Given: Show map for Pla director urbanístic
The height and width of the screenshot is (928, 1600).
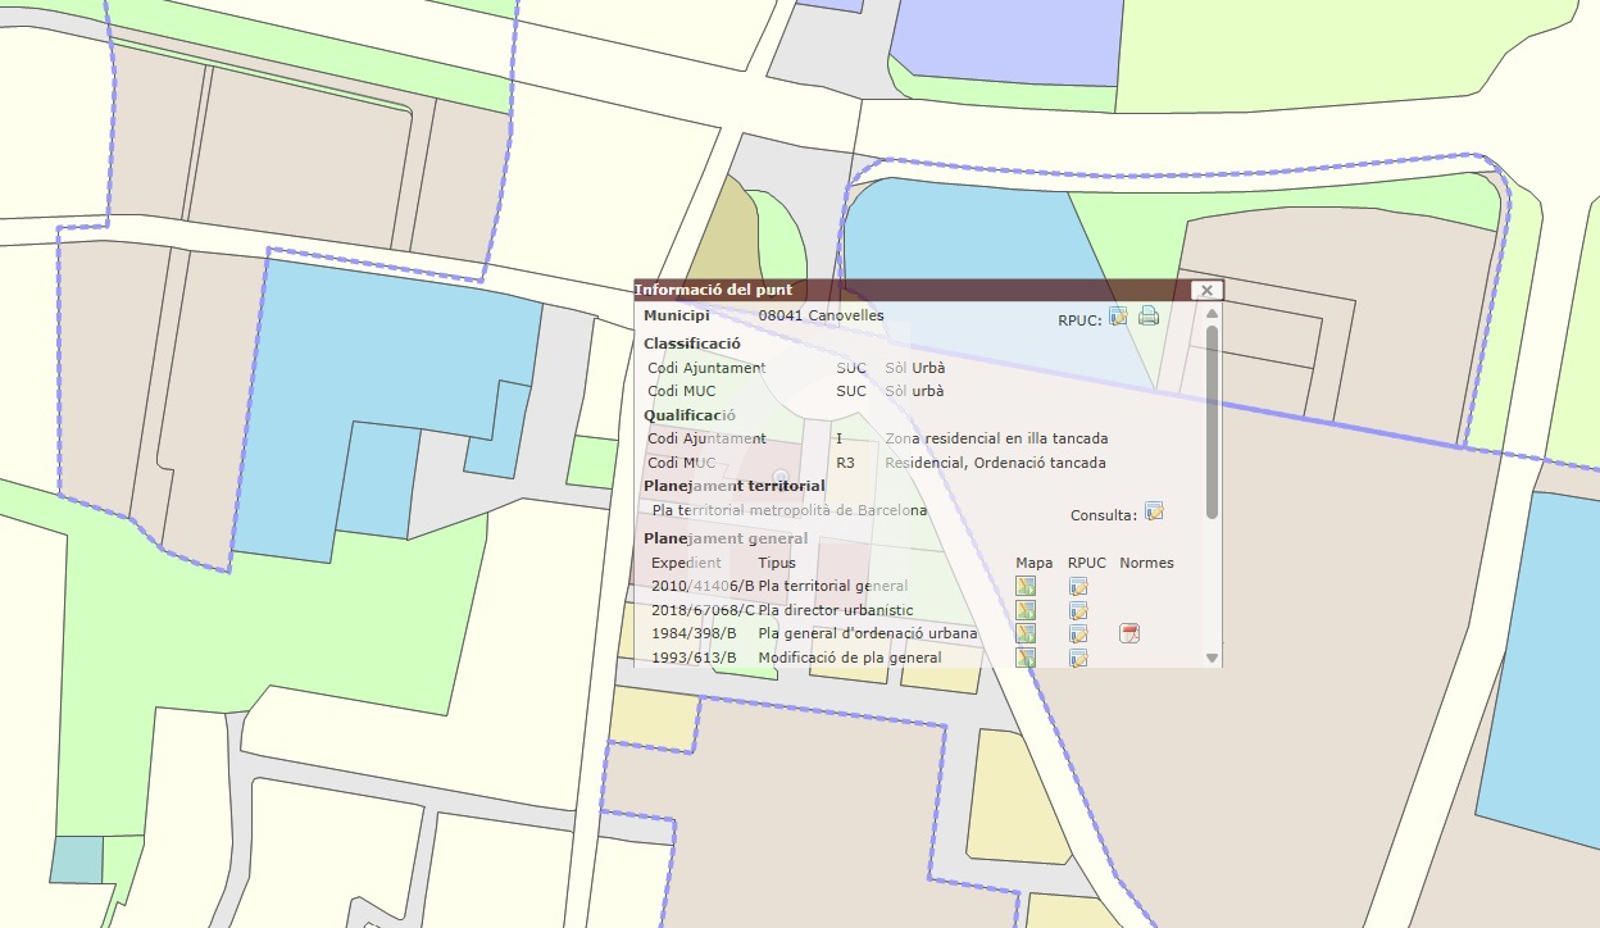Looking at the screenshot, I should coord(1025,610).
